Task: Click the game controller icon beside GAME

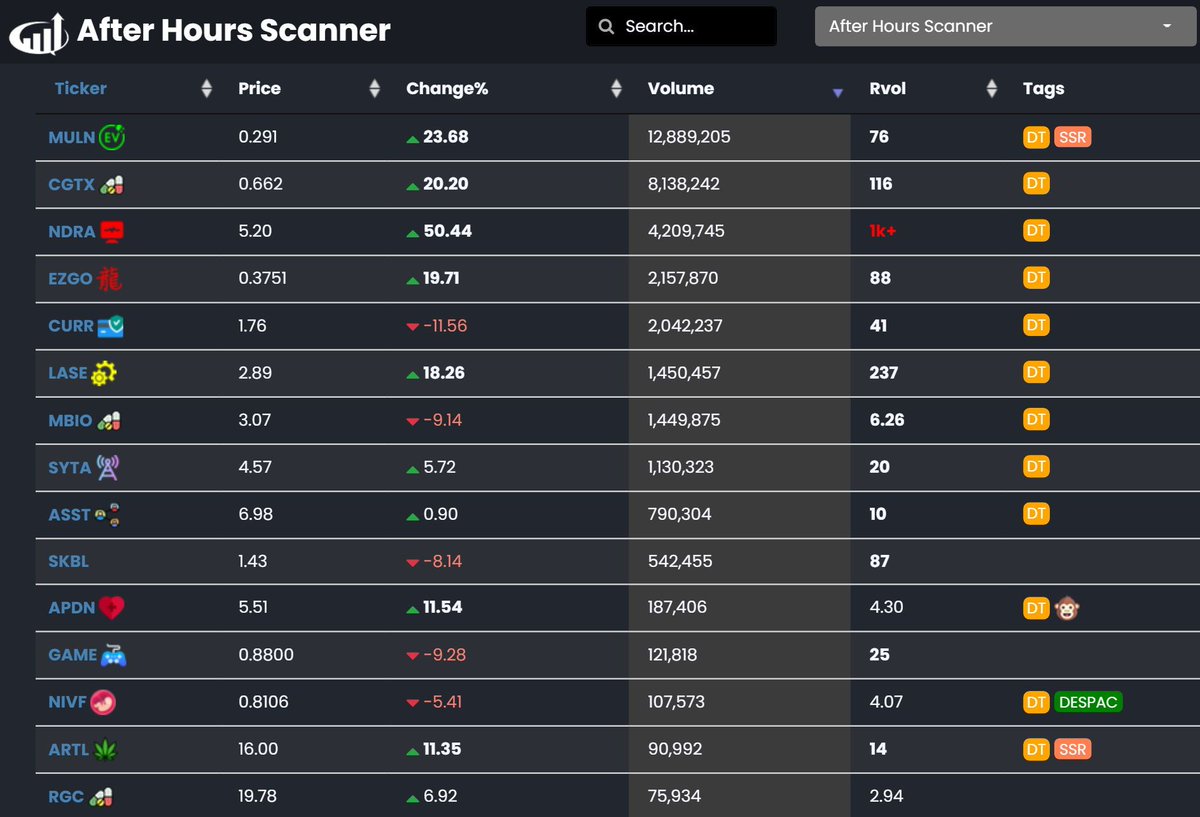Action: pyautogui.click(x=113, y=655)
